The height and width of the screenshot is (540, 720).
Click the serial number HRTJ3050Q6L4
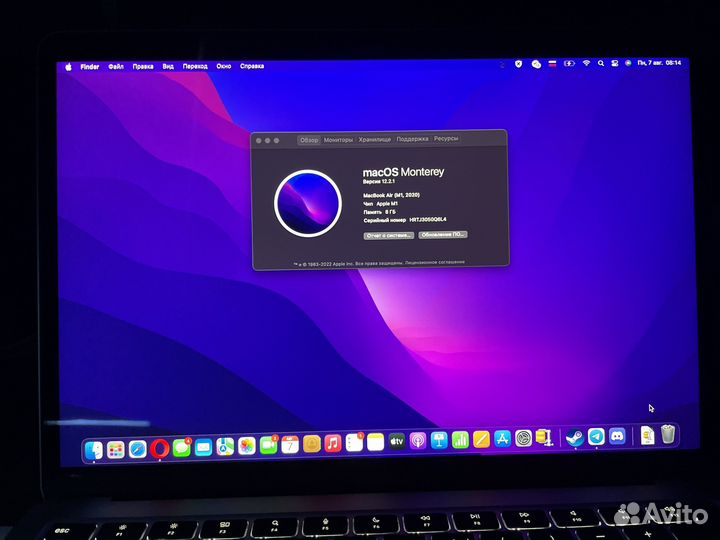428,219
